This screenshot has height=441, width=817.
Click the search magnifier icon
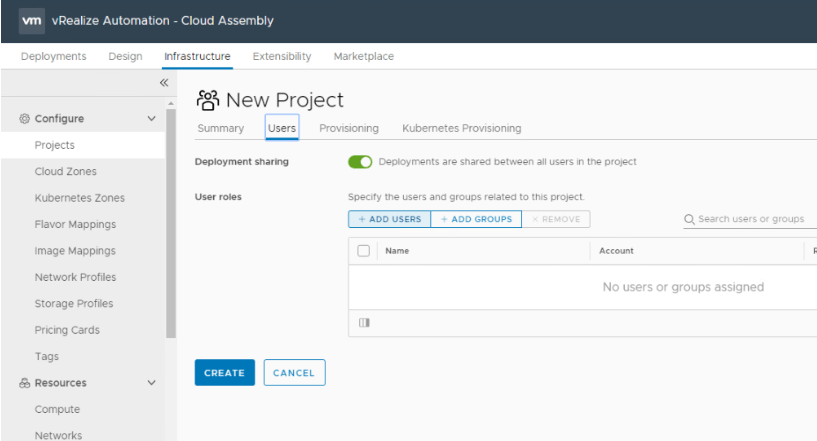[x=690, y=219]
